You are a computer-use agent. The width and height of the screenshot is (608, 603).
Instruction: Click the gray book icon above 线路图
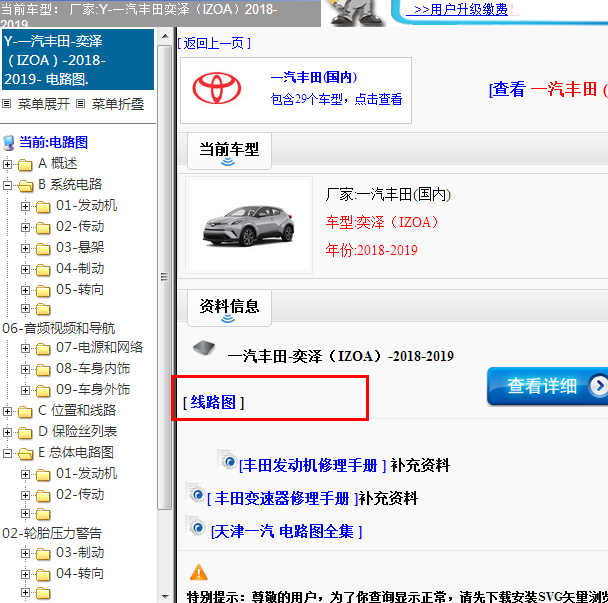tap(204, 348)
